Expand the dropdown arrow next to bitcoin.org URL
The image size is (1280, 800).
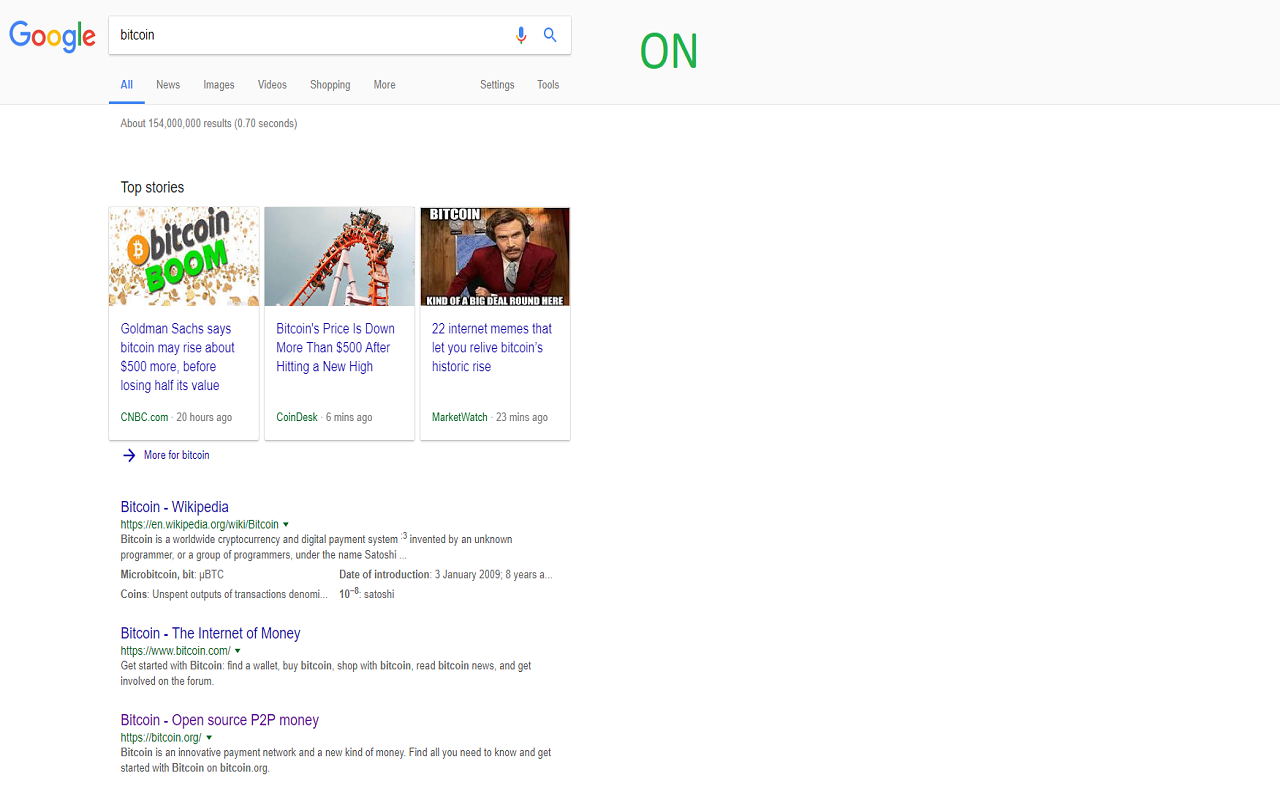coord(209,738)
